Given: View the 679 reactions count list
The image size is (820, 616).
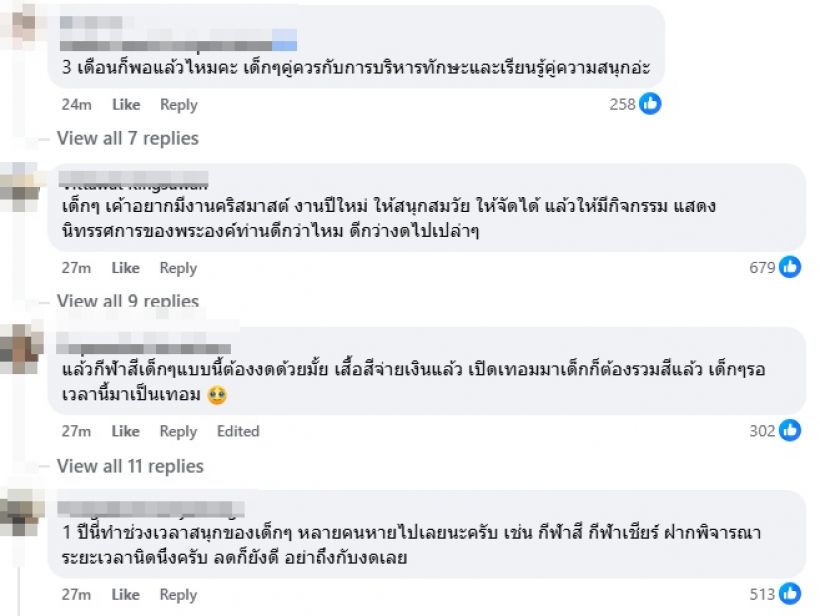Looking at the screenshot, I should coord(762,267).
